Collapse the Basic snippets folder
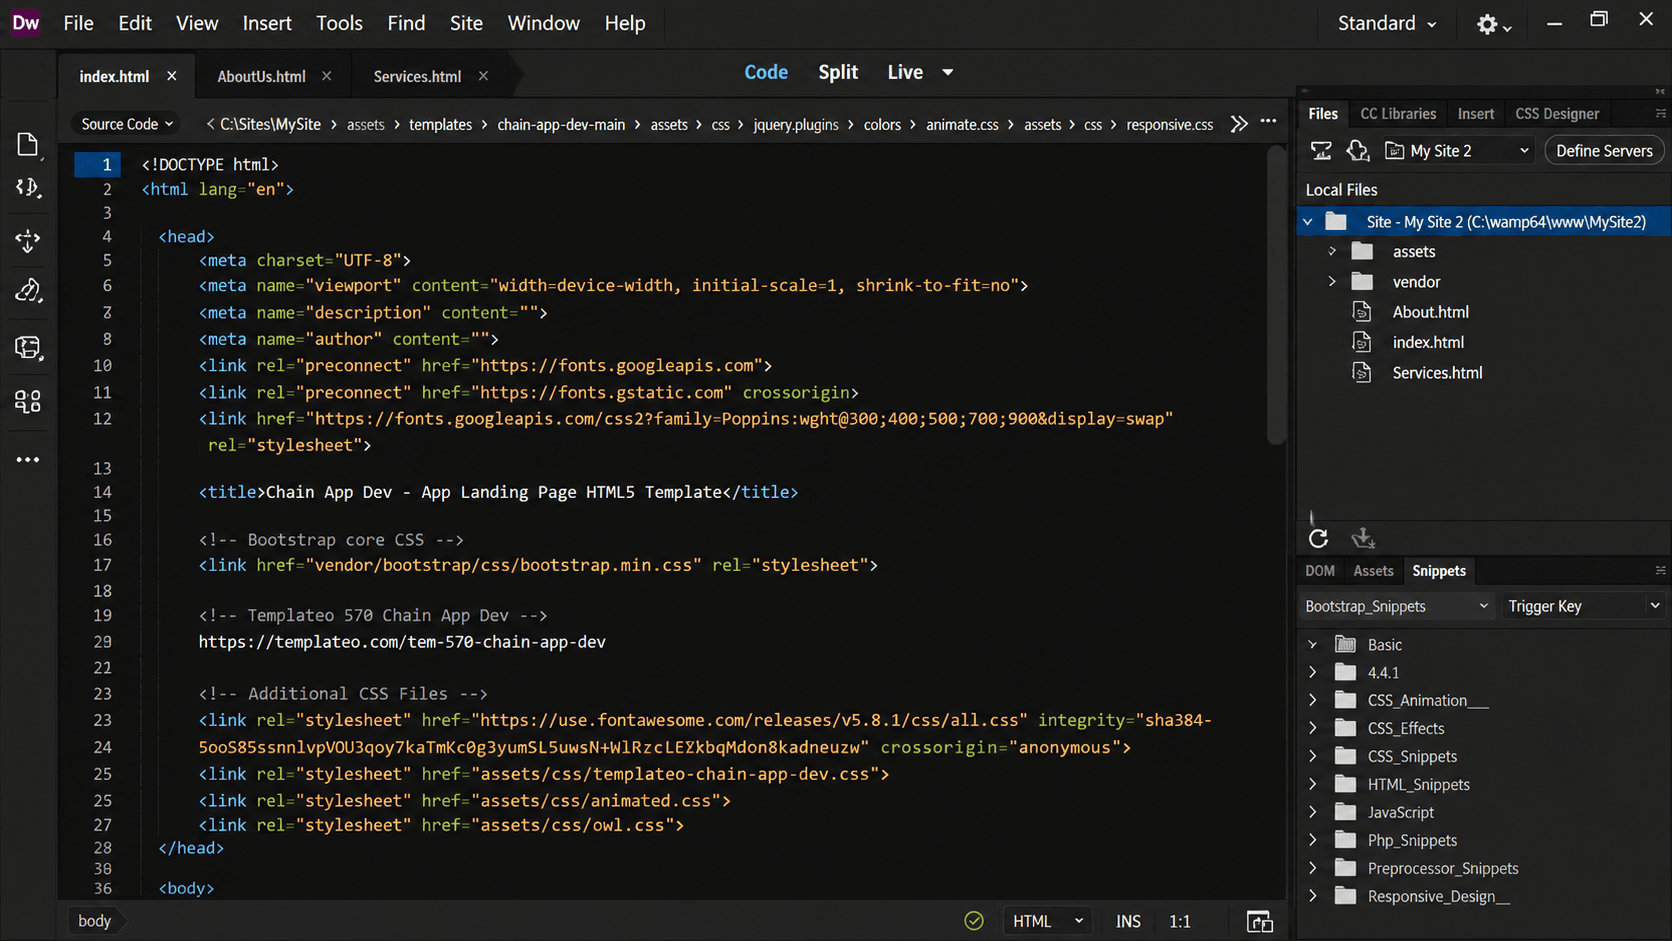 [x=1313, y=645]
